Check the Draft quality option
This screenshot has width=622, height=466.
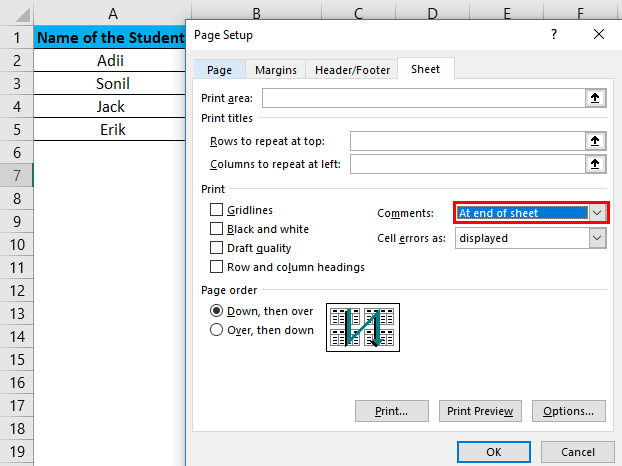(217, 248)
